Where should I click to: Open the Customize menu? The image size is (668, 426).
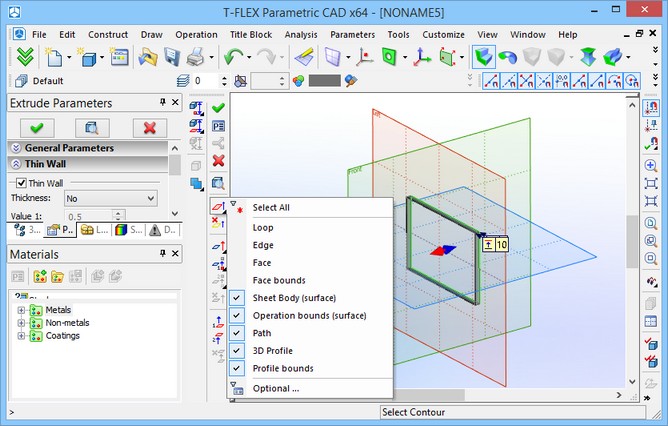(443, 35)
